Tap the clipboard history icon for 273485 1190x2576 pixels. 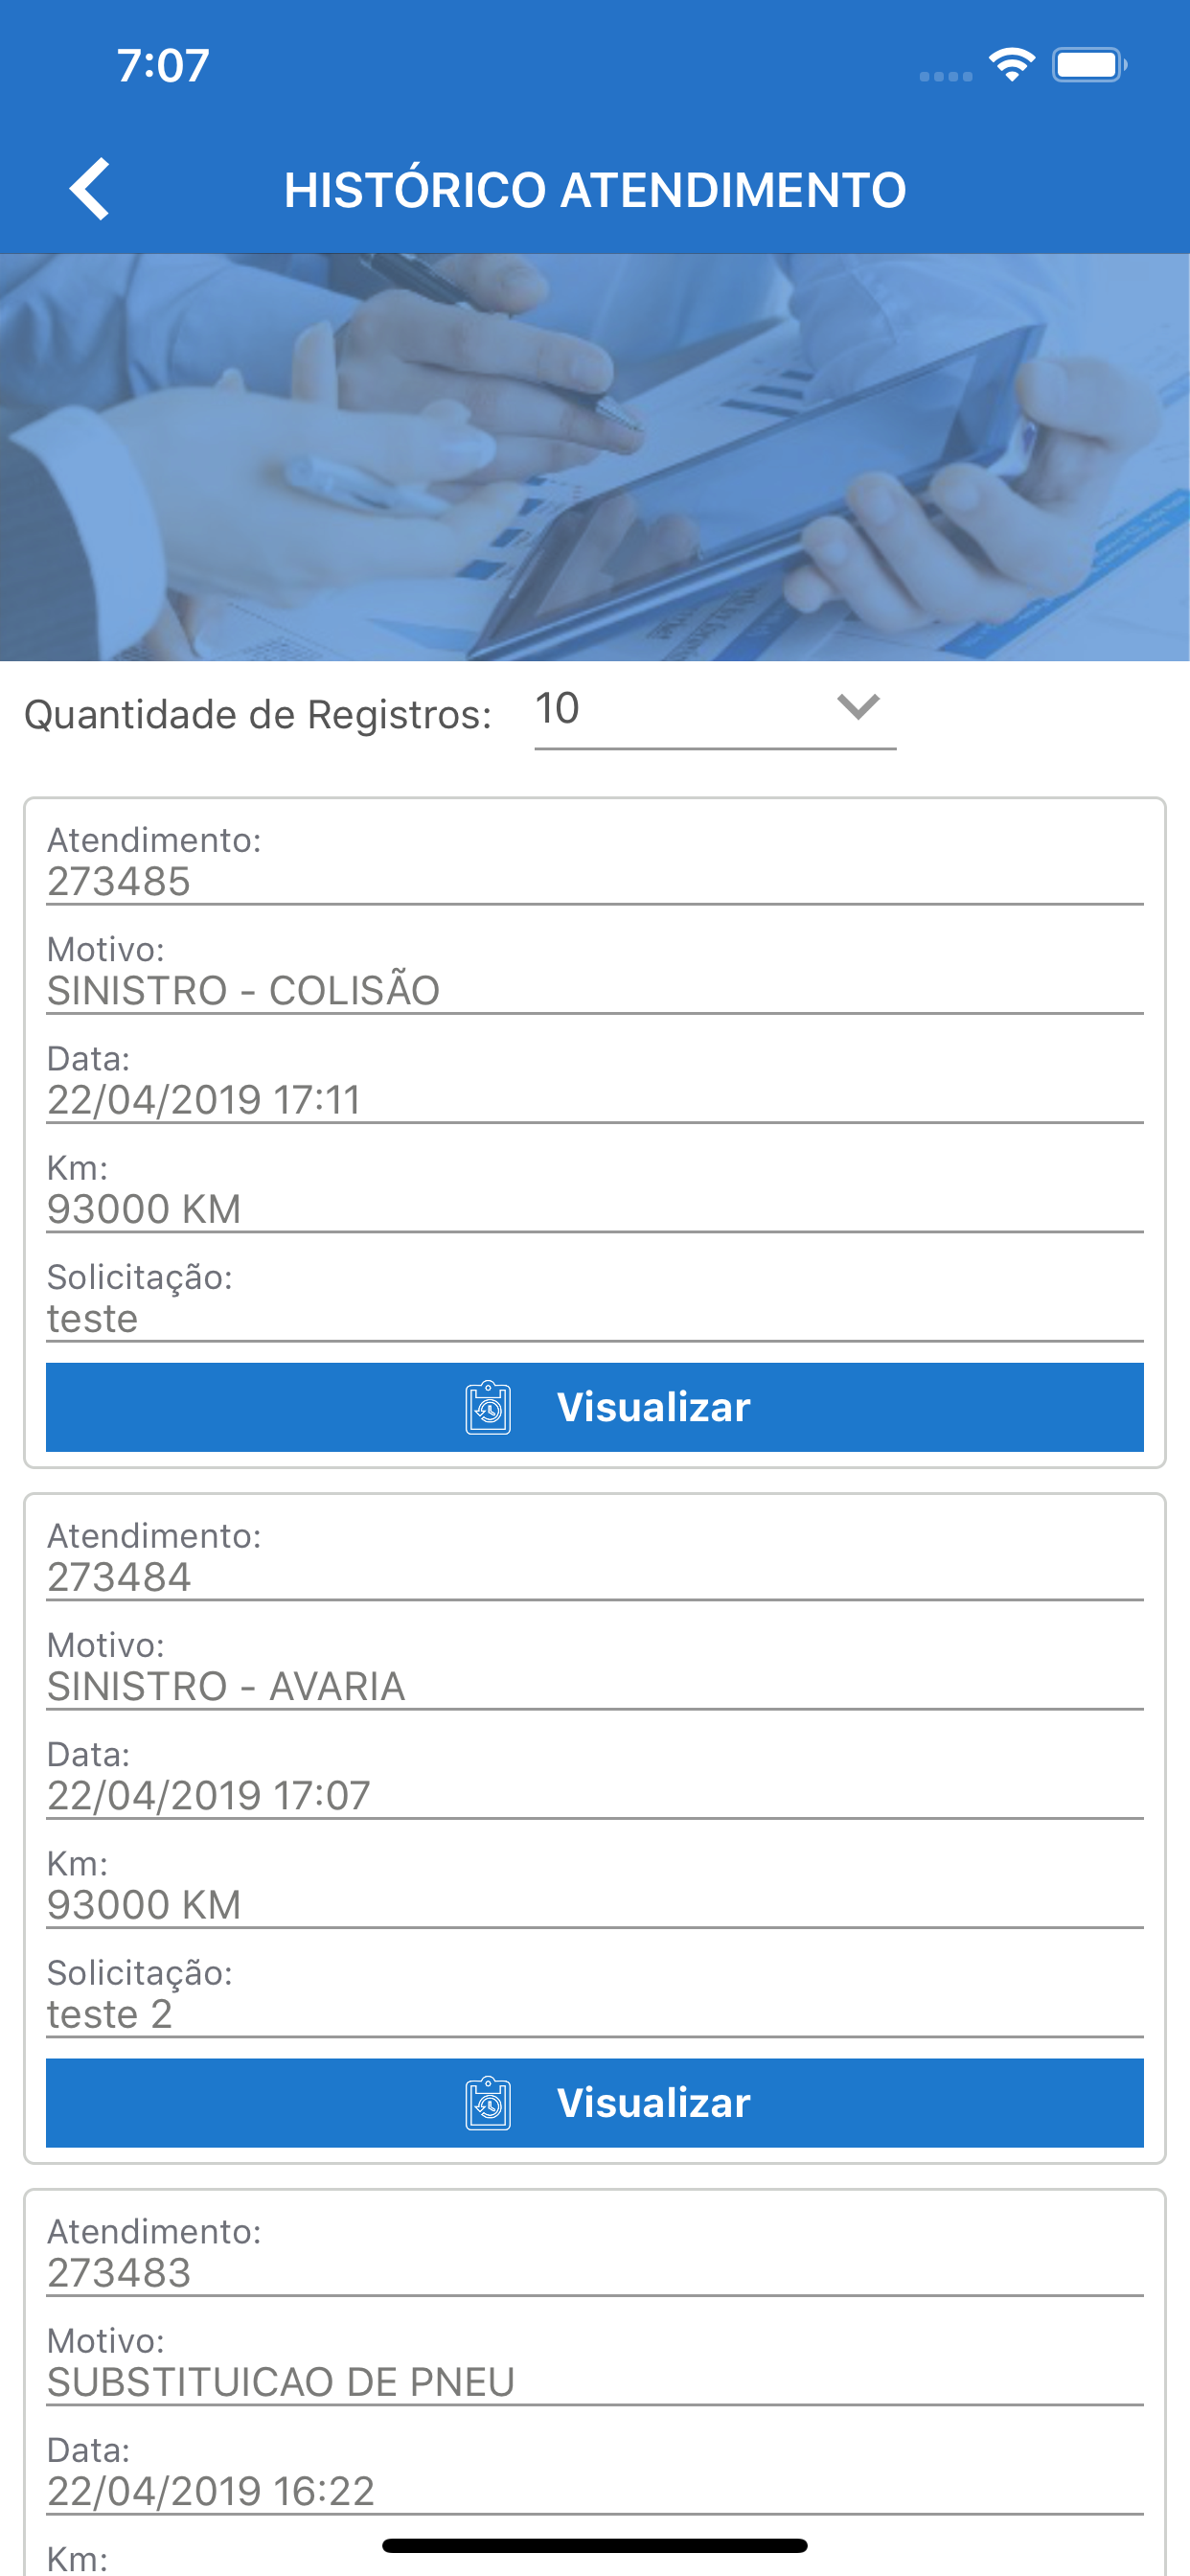coord(488,1407)
